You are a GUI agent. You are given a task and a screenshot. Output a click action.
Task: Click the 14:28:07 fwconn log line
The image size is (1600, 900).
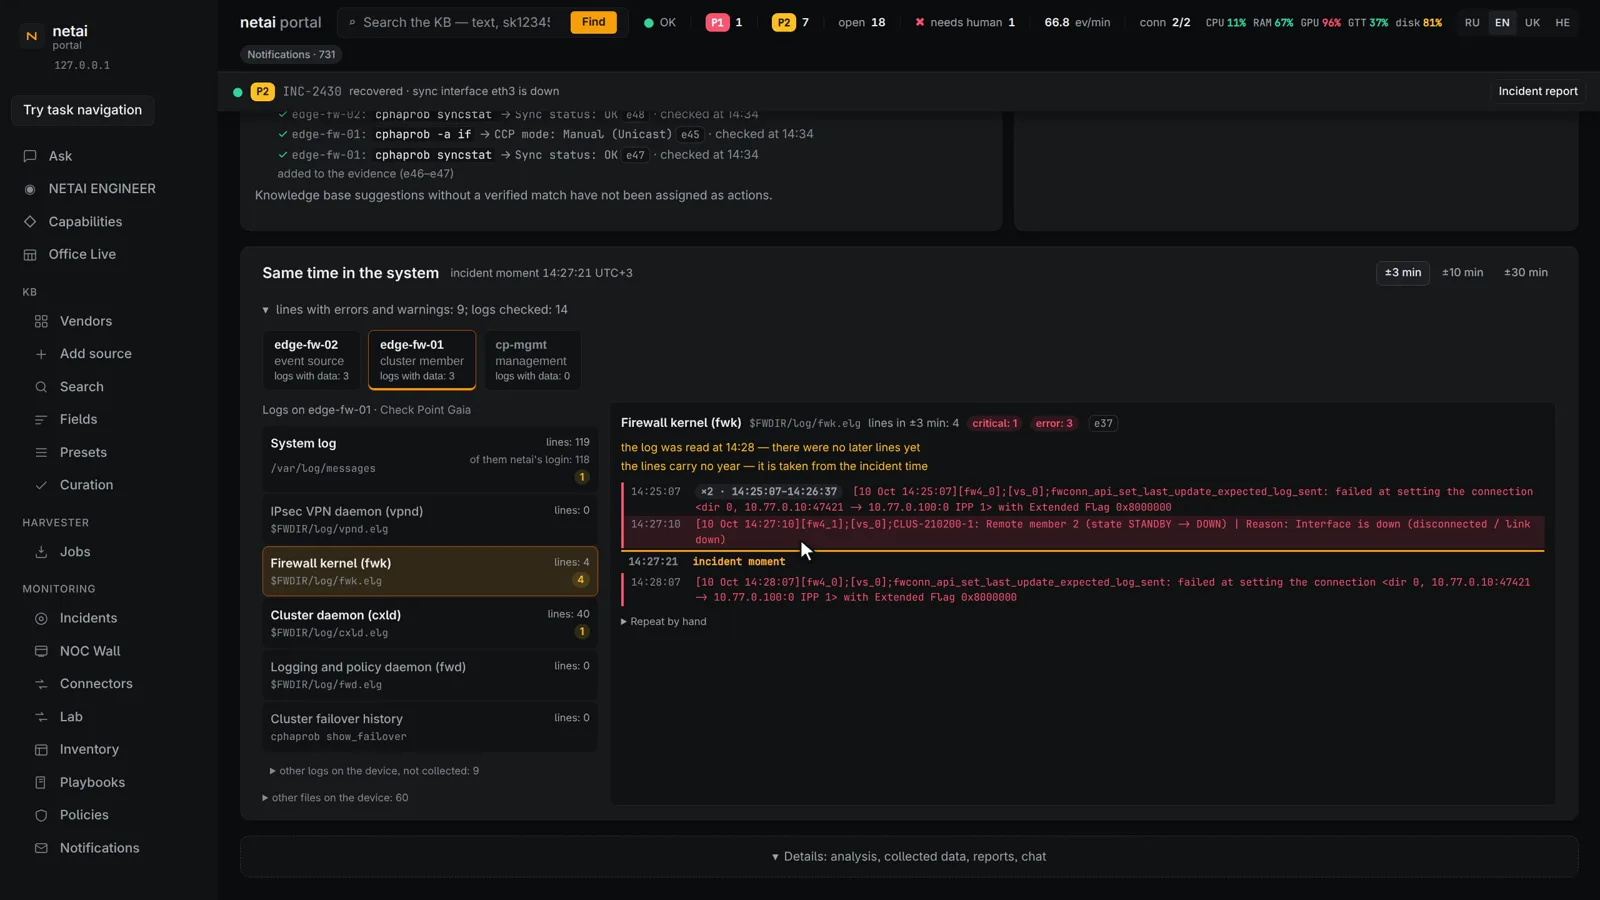point(1083,590)
